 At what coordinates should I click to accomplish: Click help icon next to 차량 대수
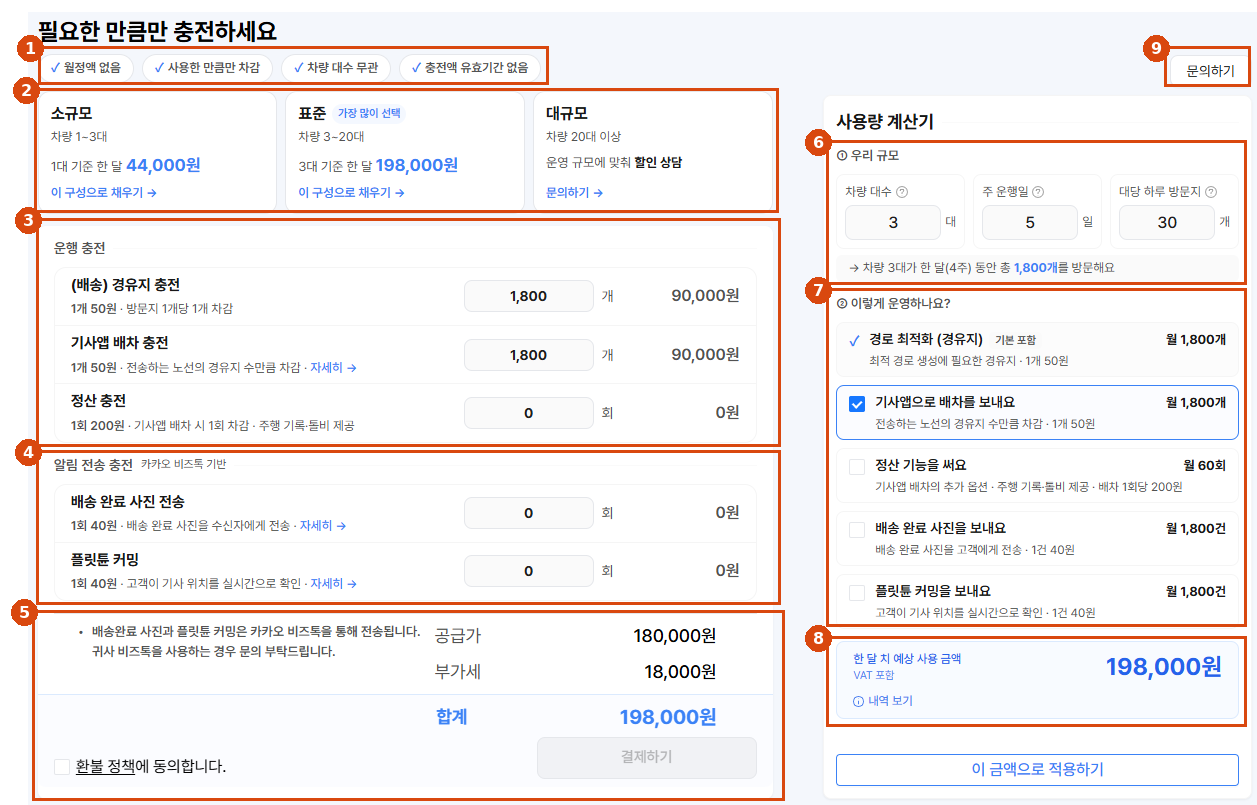pos(902,193)
